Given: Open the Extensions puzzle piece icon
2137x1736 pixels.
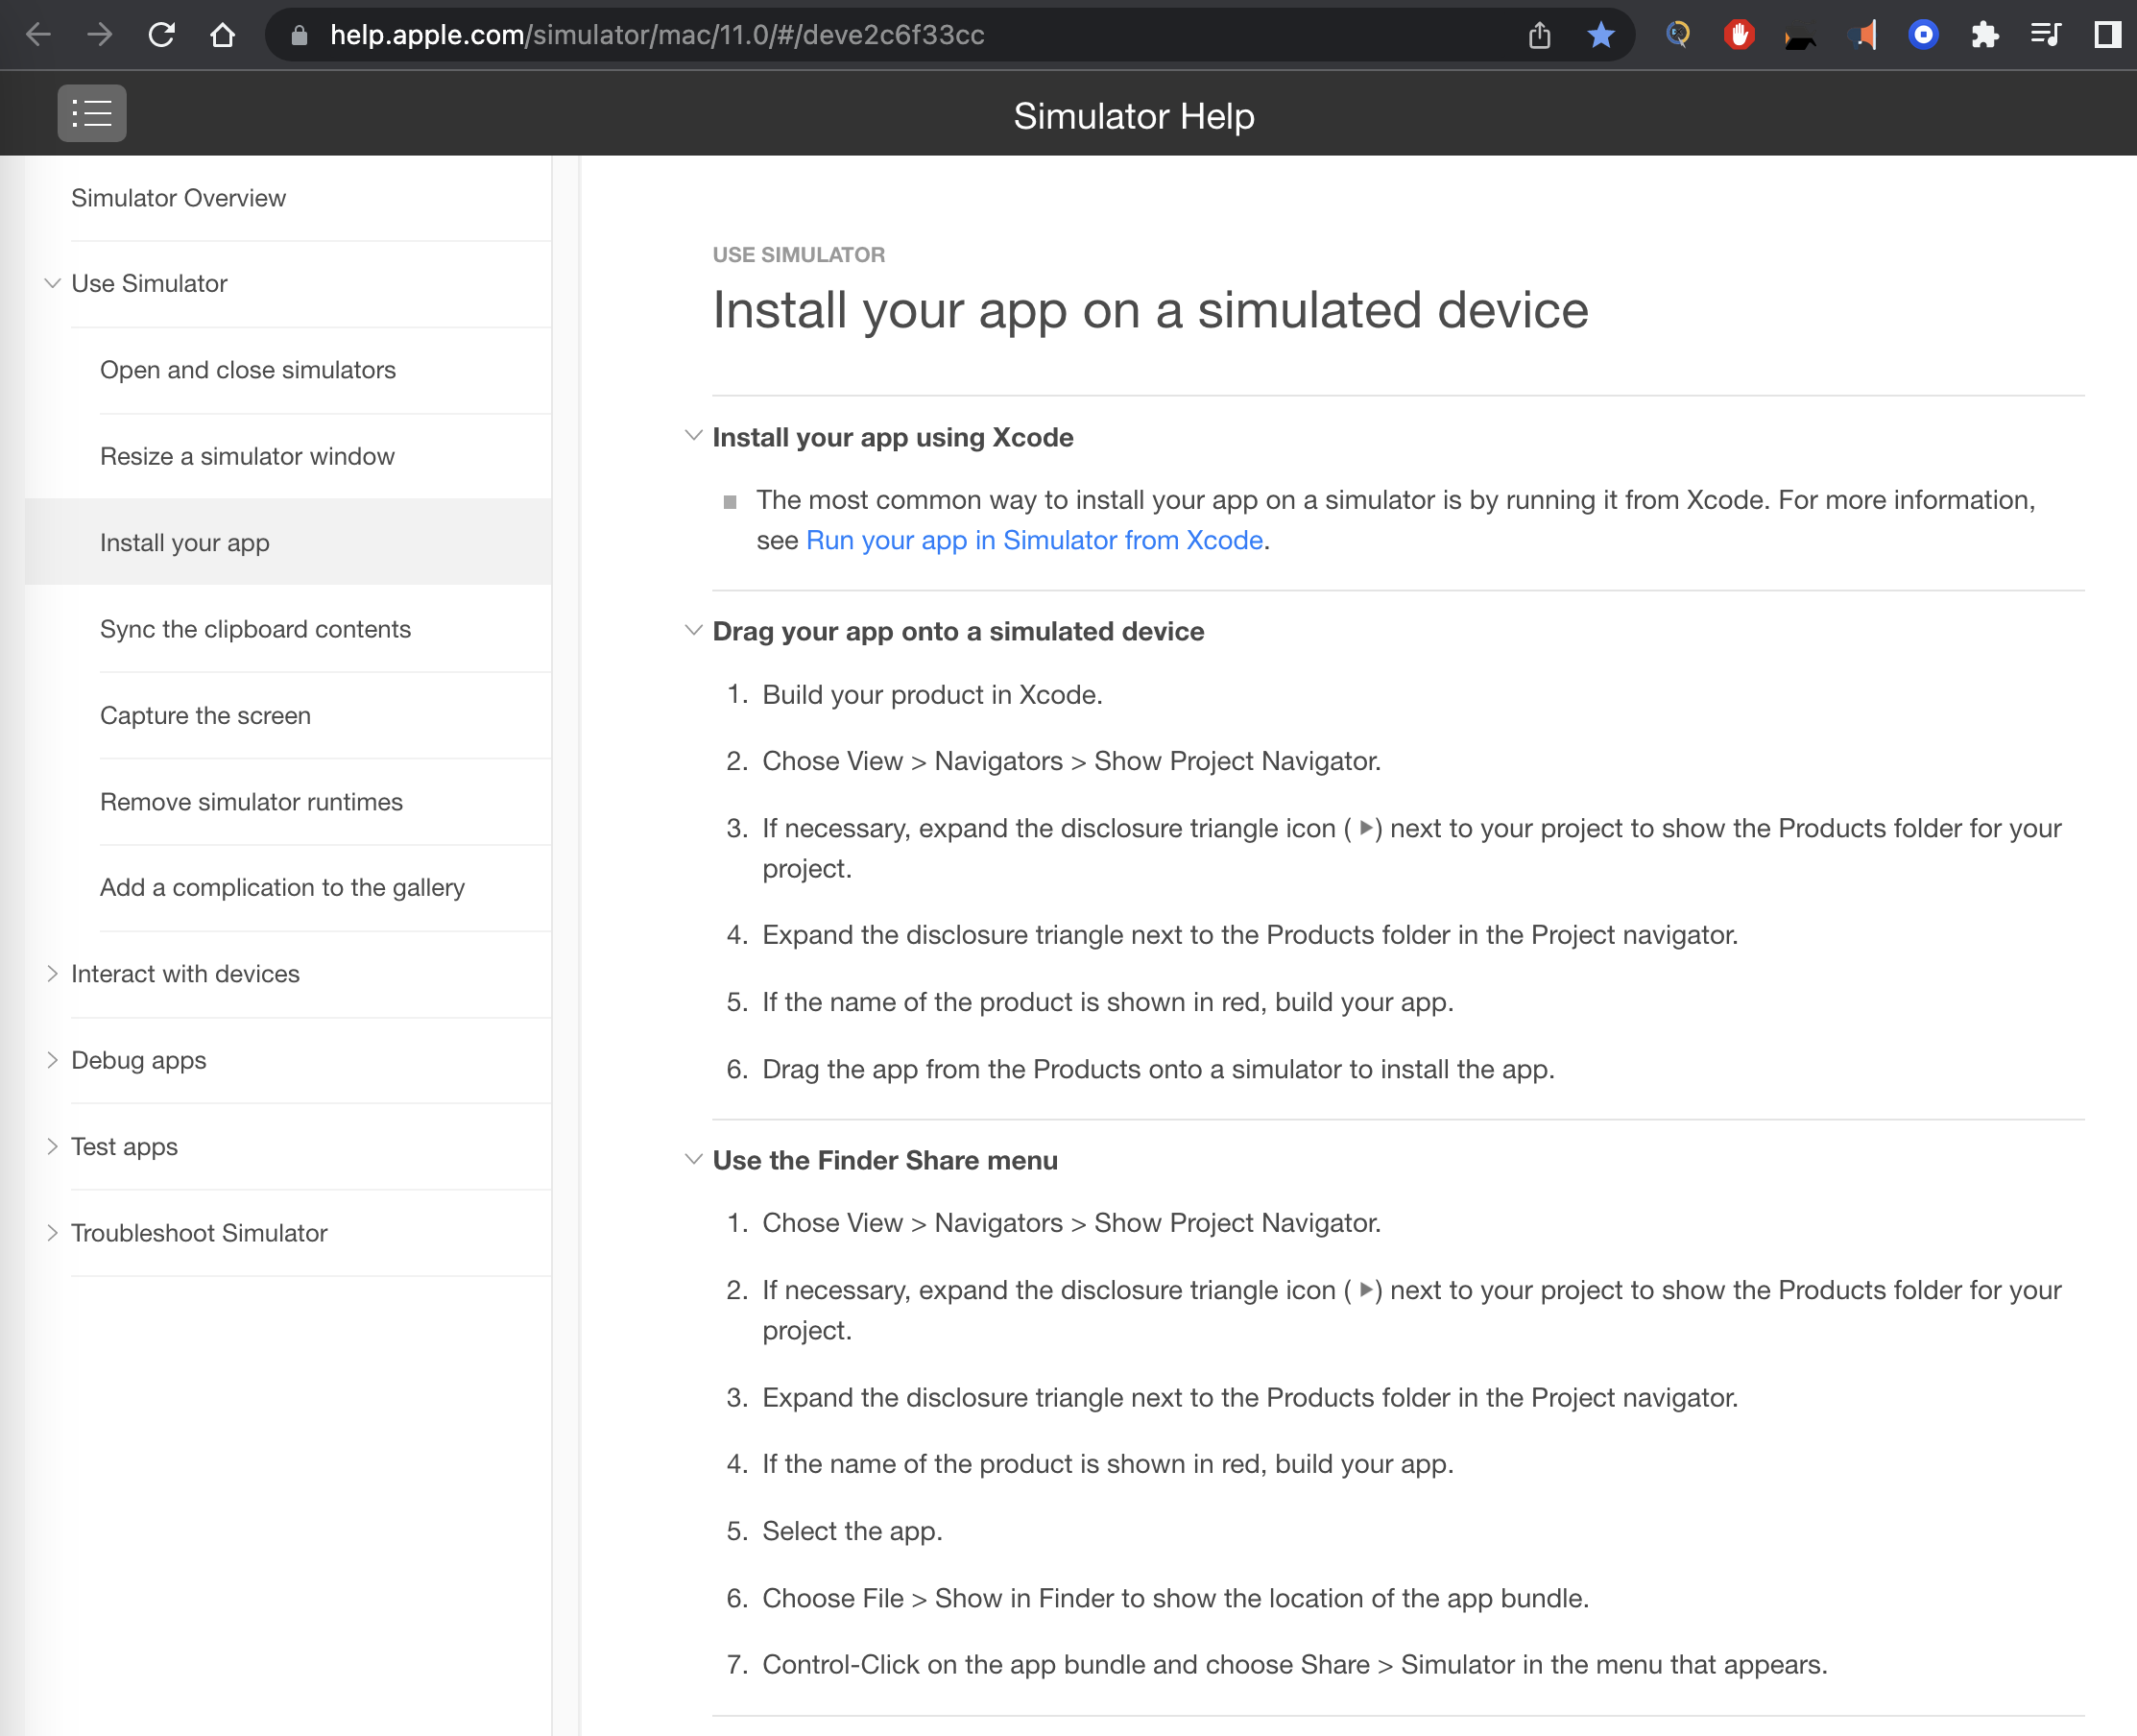Looking at the screenshot, I should coord(1984,35).
